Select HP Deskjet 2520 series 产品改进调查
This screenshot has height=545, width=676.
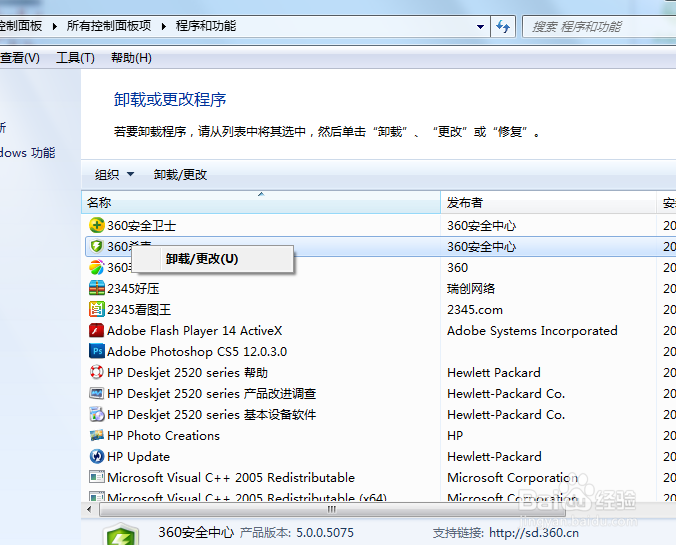tap(212, 394)
